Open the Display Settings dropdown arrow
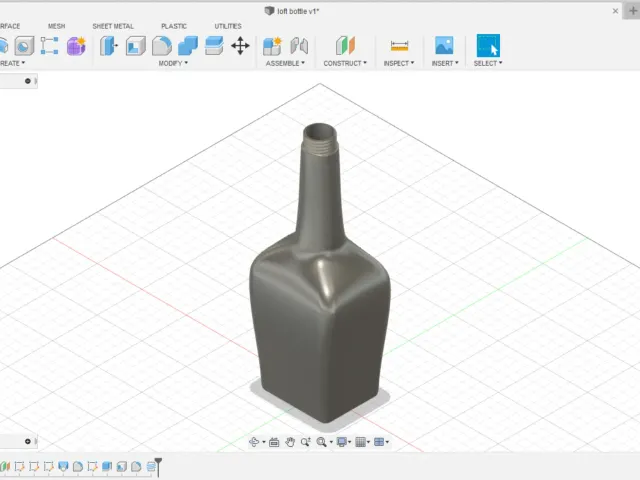 (x=349, y=442)
